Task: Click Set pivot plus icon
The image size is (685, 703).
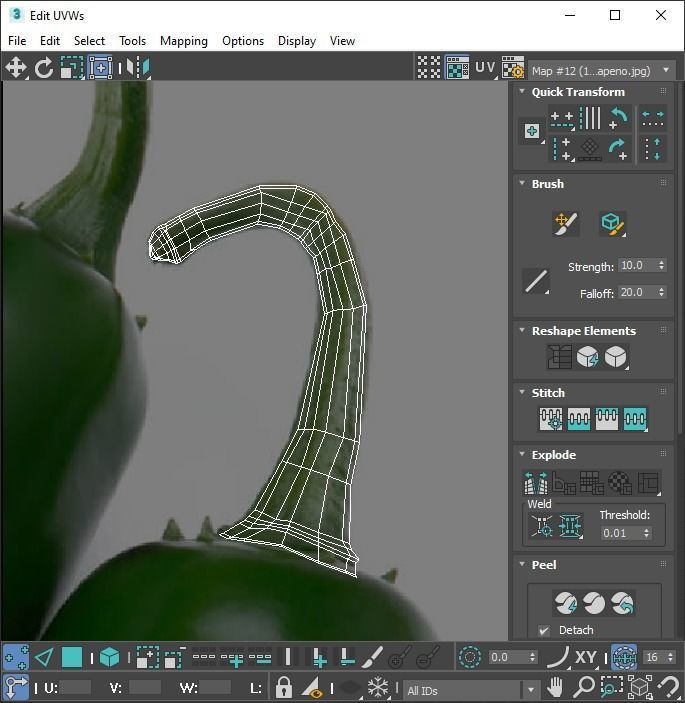Action: (532, 131)
